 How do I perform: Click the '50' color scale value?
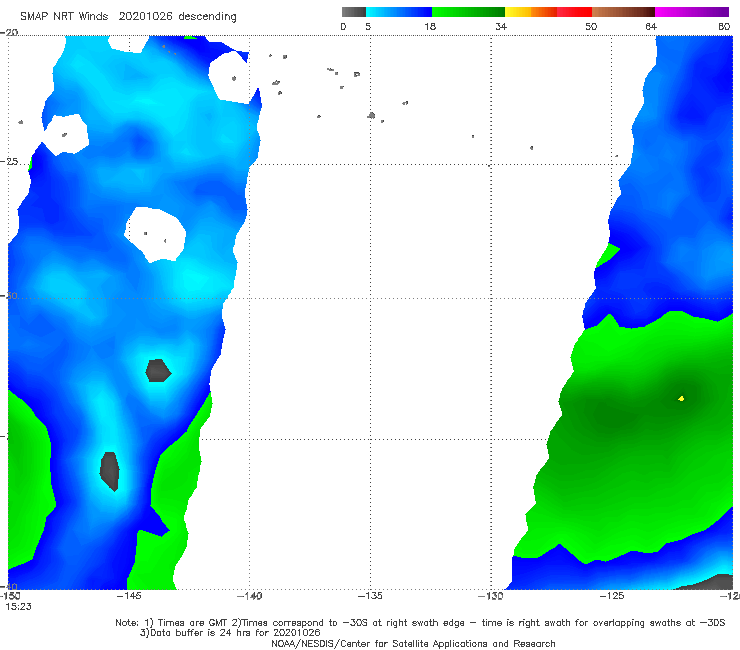click(x=591, y=26)
